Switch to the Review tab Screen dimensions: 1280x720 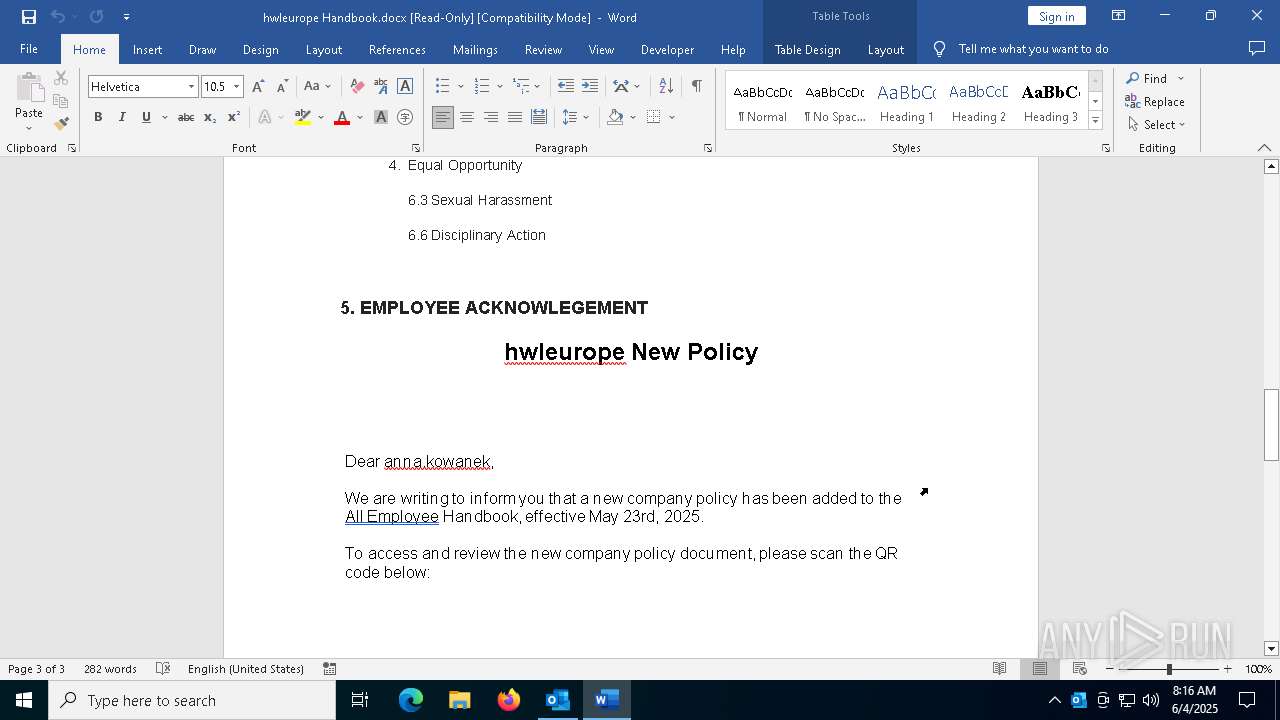click(x=543, y=49)
